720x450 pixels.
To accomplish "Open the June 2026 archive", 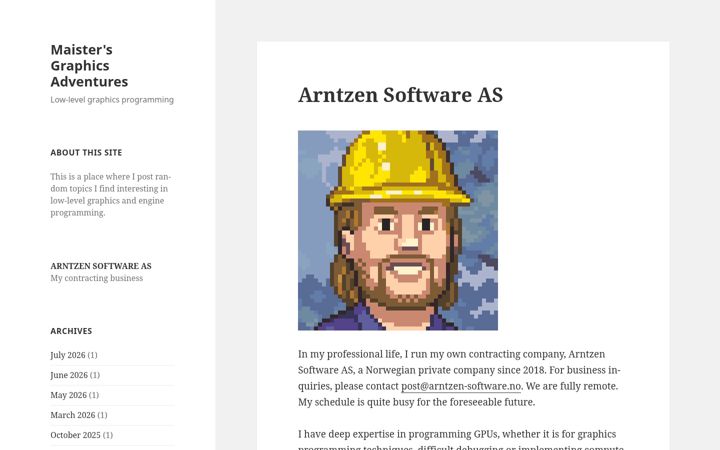I will click(69, 375).
